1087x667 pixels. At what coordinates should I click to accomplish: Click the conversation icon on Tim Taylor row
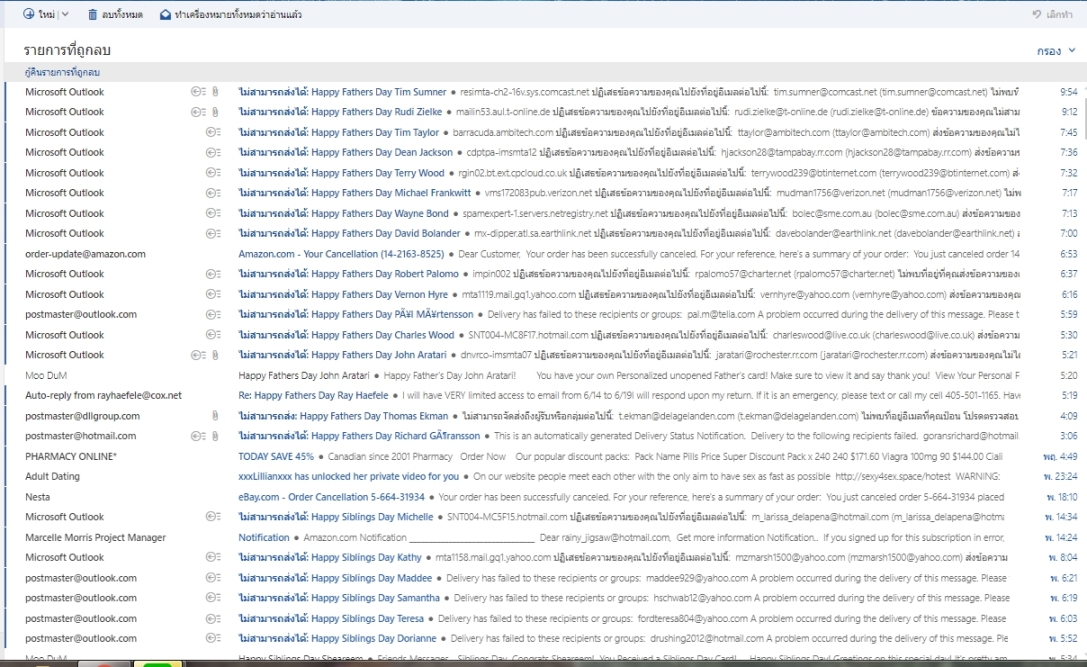213,132
